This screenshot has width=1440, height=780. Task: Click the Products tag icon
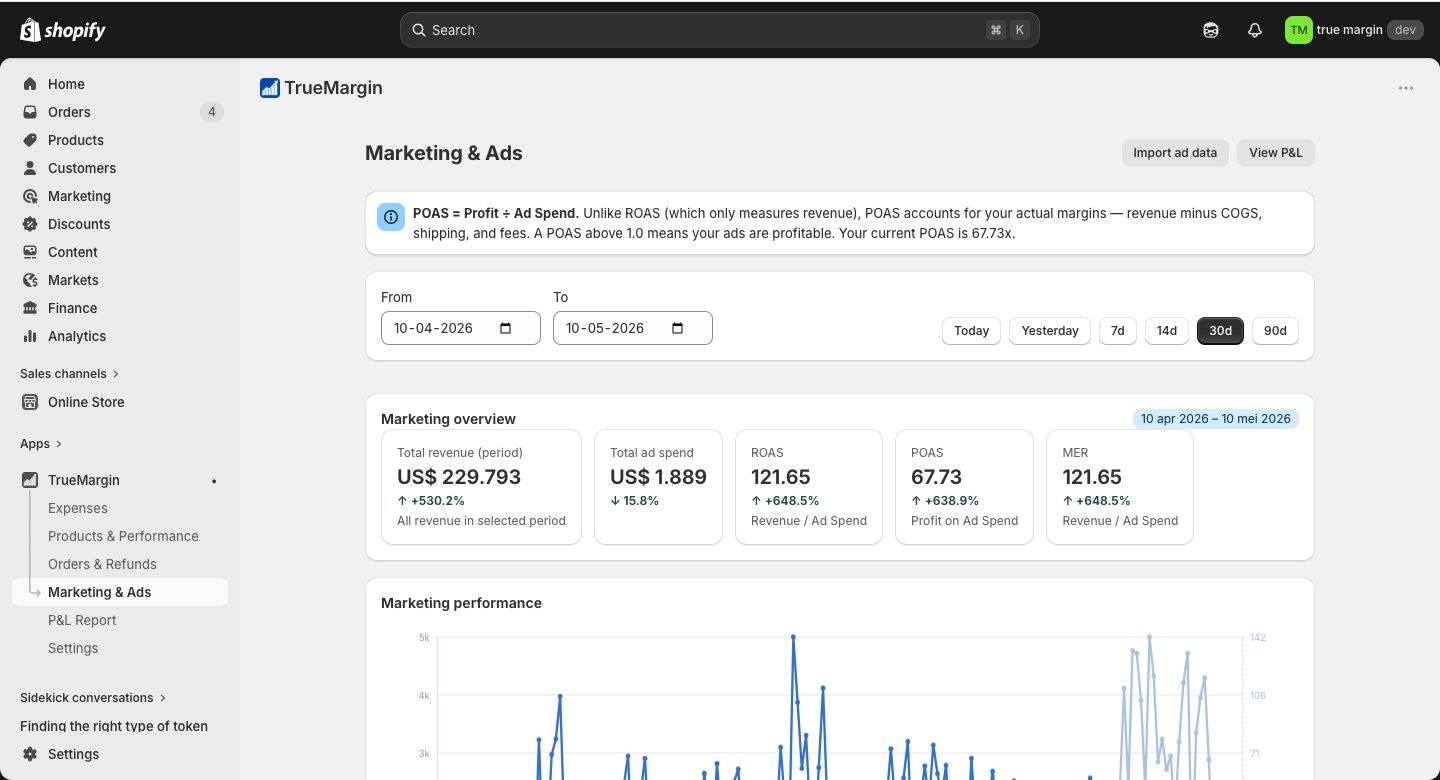(x=30, y=140)
